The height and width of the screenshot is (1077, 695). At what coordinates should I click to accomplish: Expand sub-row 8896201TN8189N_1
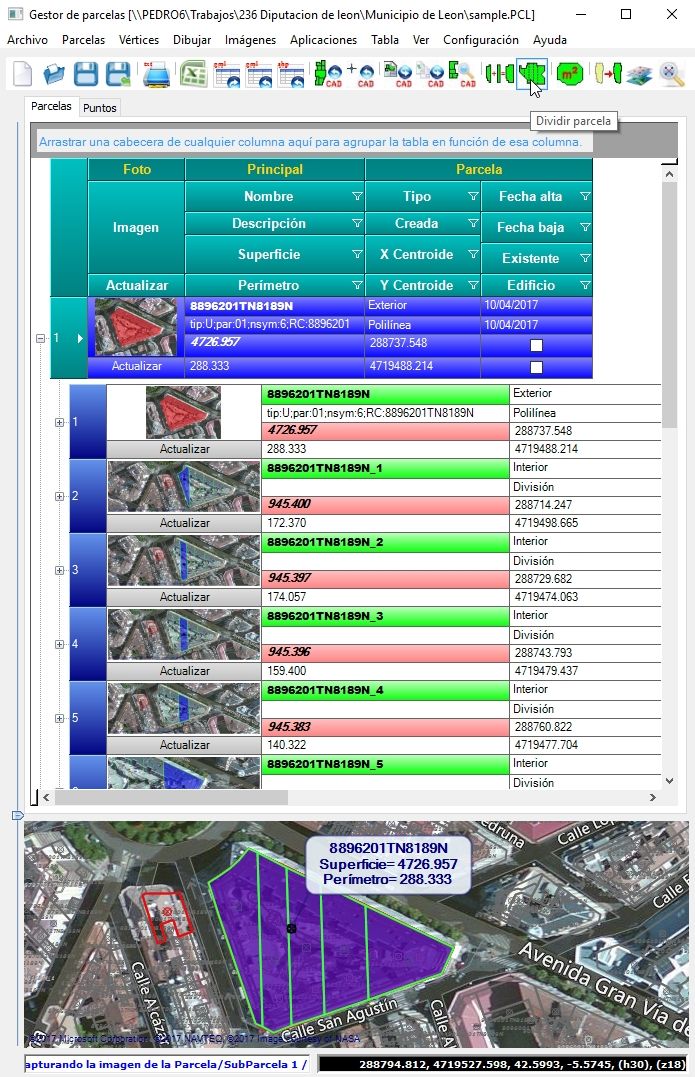[x=60, y=497]
